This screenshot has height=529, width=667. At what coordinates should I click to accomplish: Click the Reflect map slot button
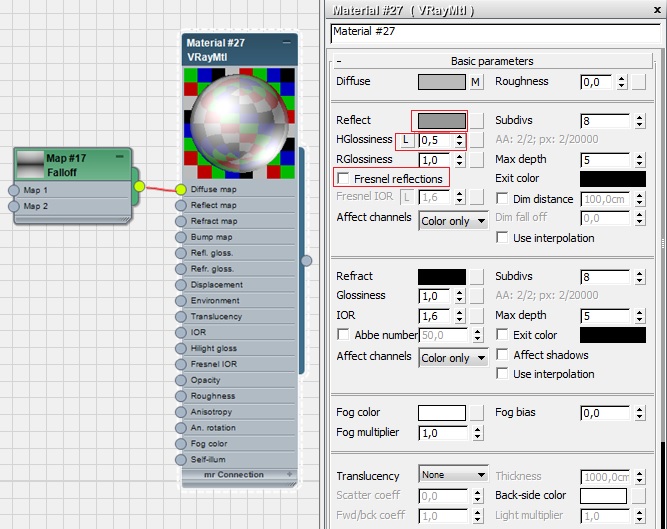[476, 121]
